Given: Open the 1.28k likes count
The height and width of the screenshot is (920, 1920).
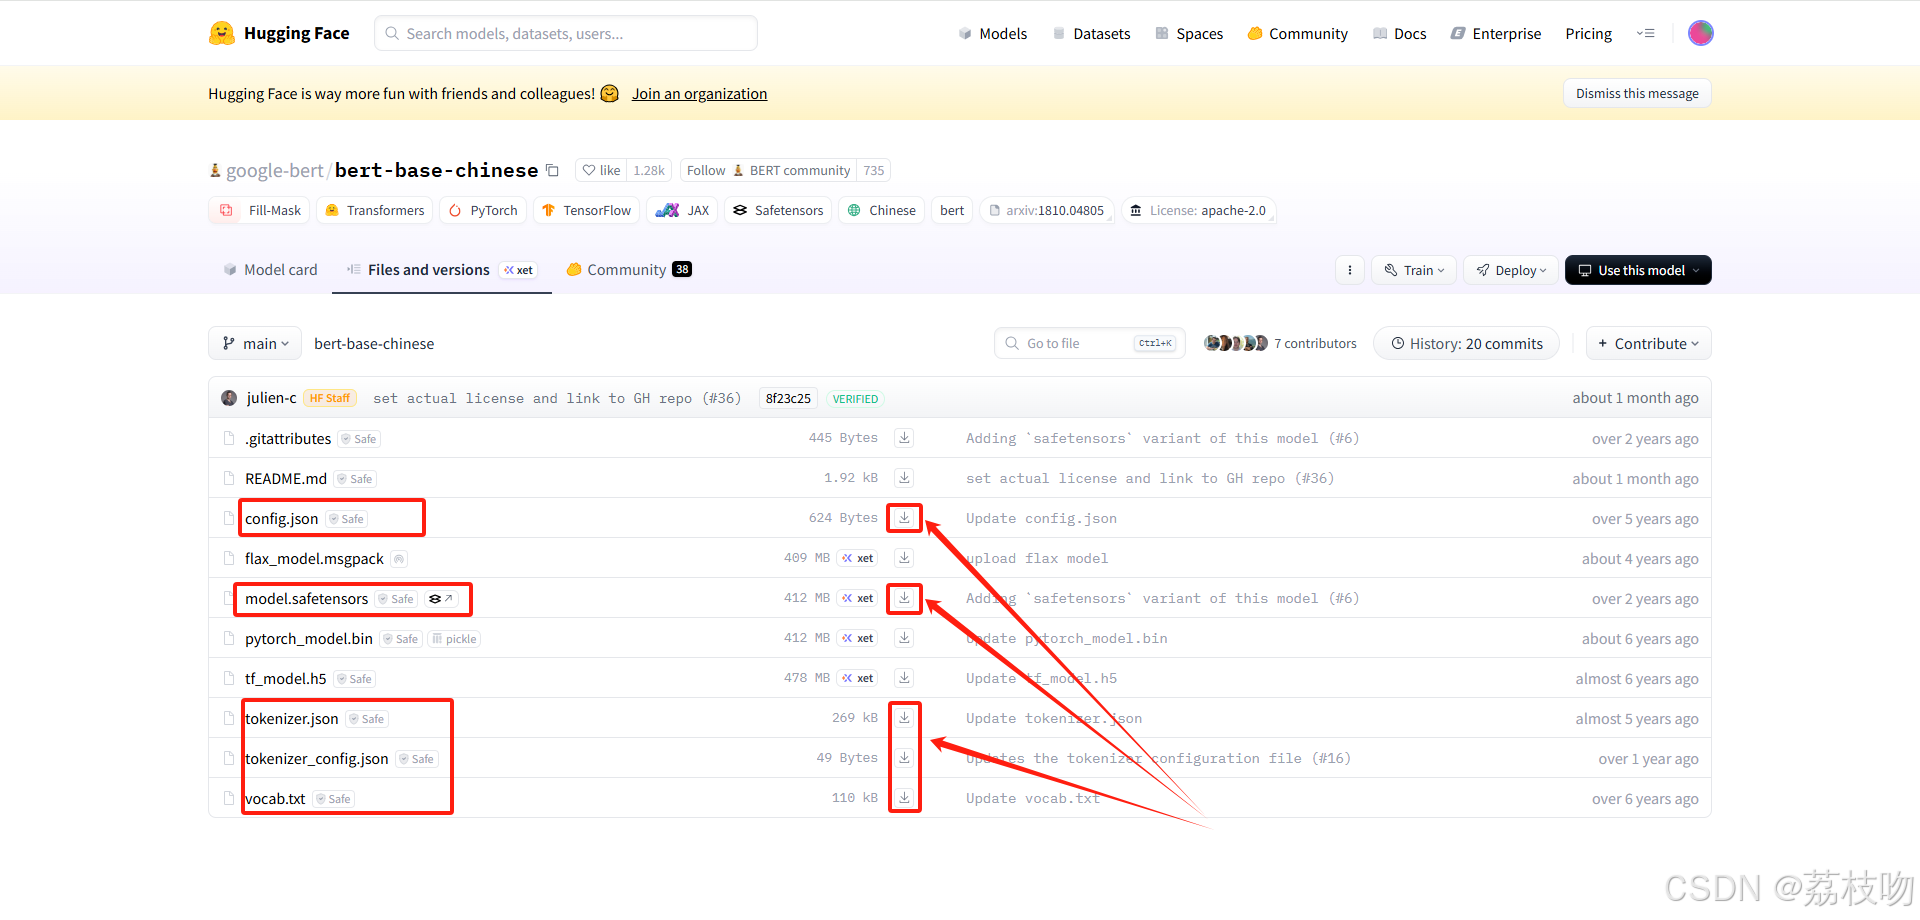Looking at the screenshot, I should [x=649, y=170].
